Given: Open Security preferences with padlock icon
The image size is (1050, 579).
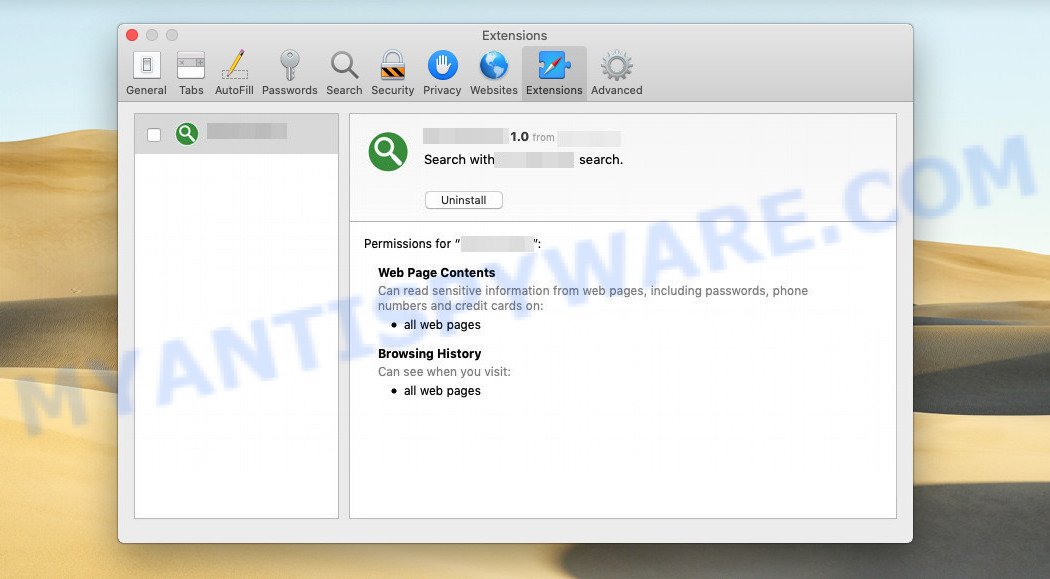Looking at the screenshot, I should (x=392, y=73).
